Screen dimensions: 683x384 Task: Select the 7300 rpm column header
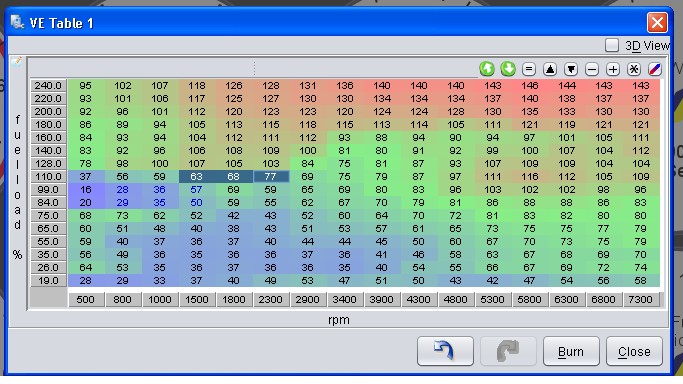click(x=640, y=300)
